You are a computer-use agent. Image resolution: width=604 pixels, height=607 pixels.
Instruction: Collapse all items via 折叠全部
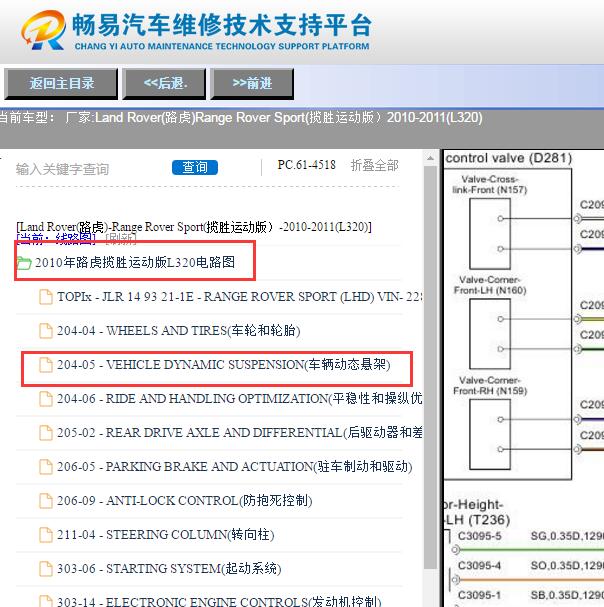(374, 165)
